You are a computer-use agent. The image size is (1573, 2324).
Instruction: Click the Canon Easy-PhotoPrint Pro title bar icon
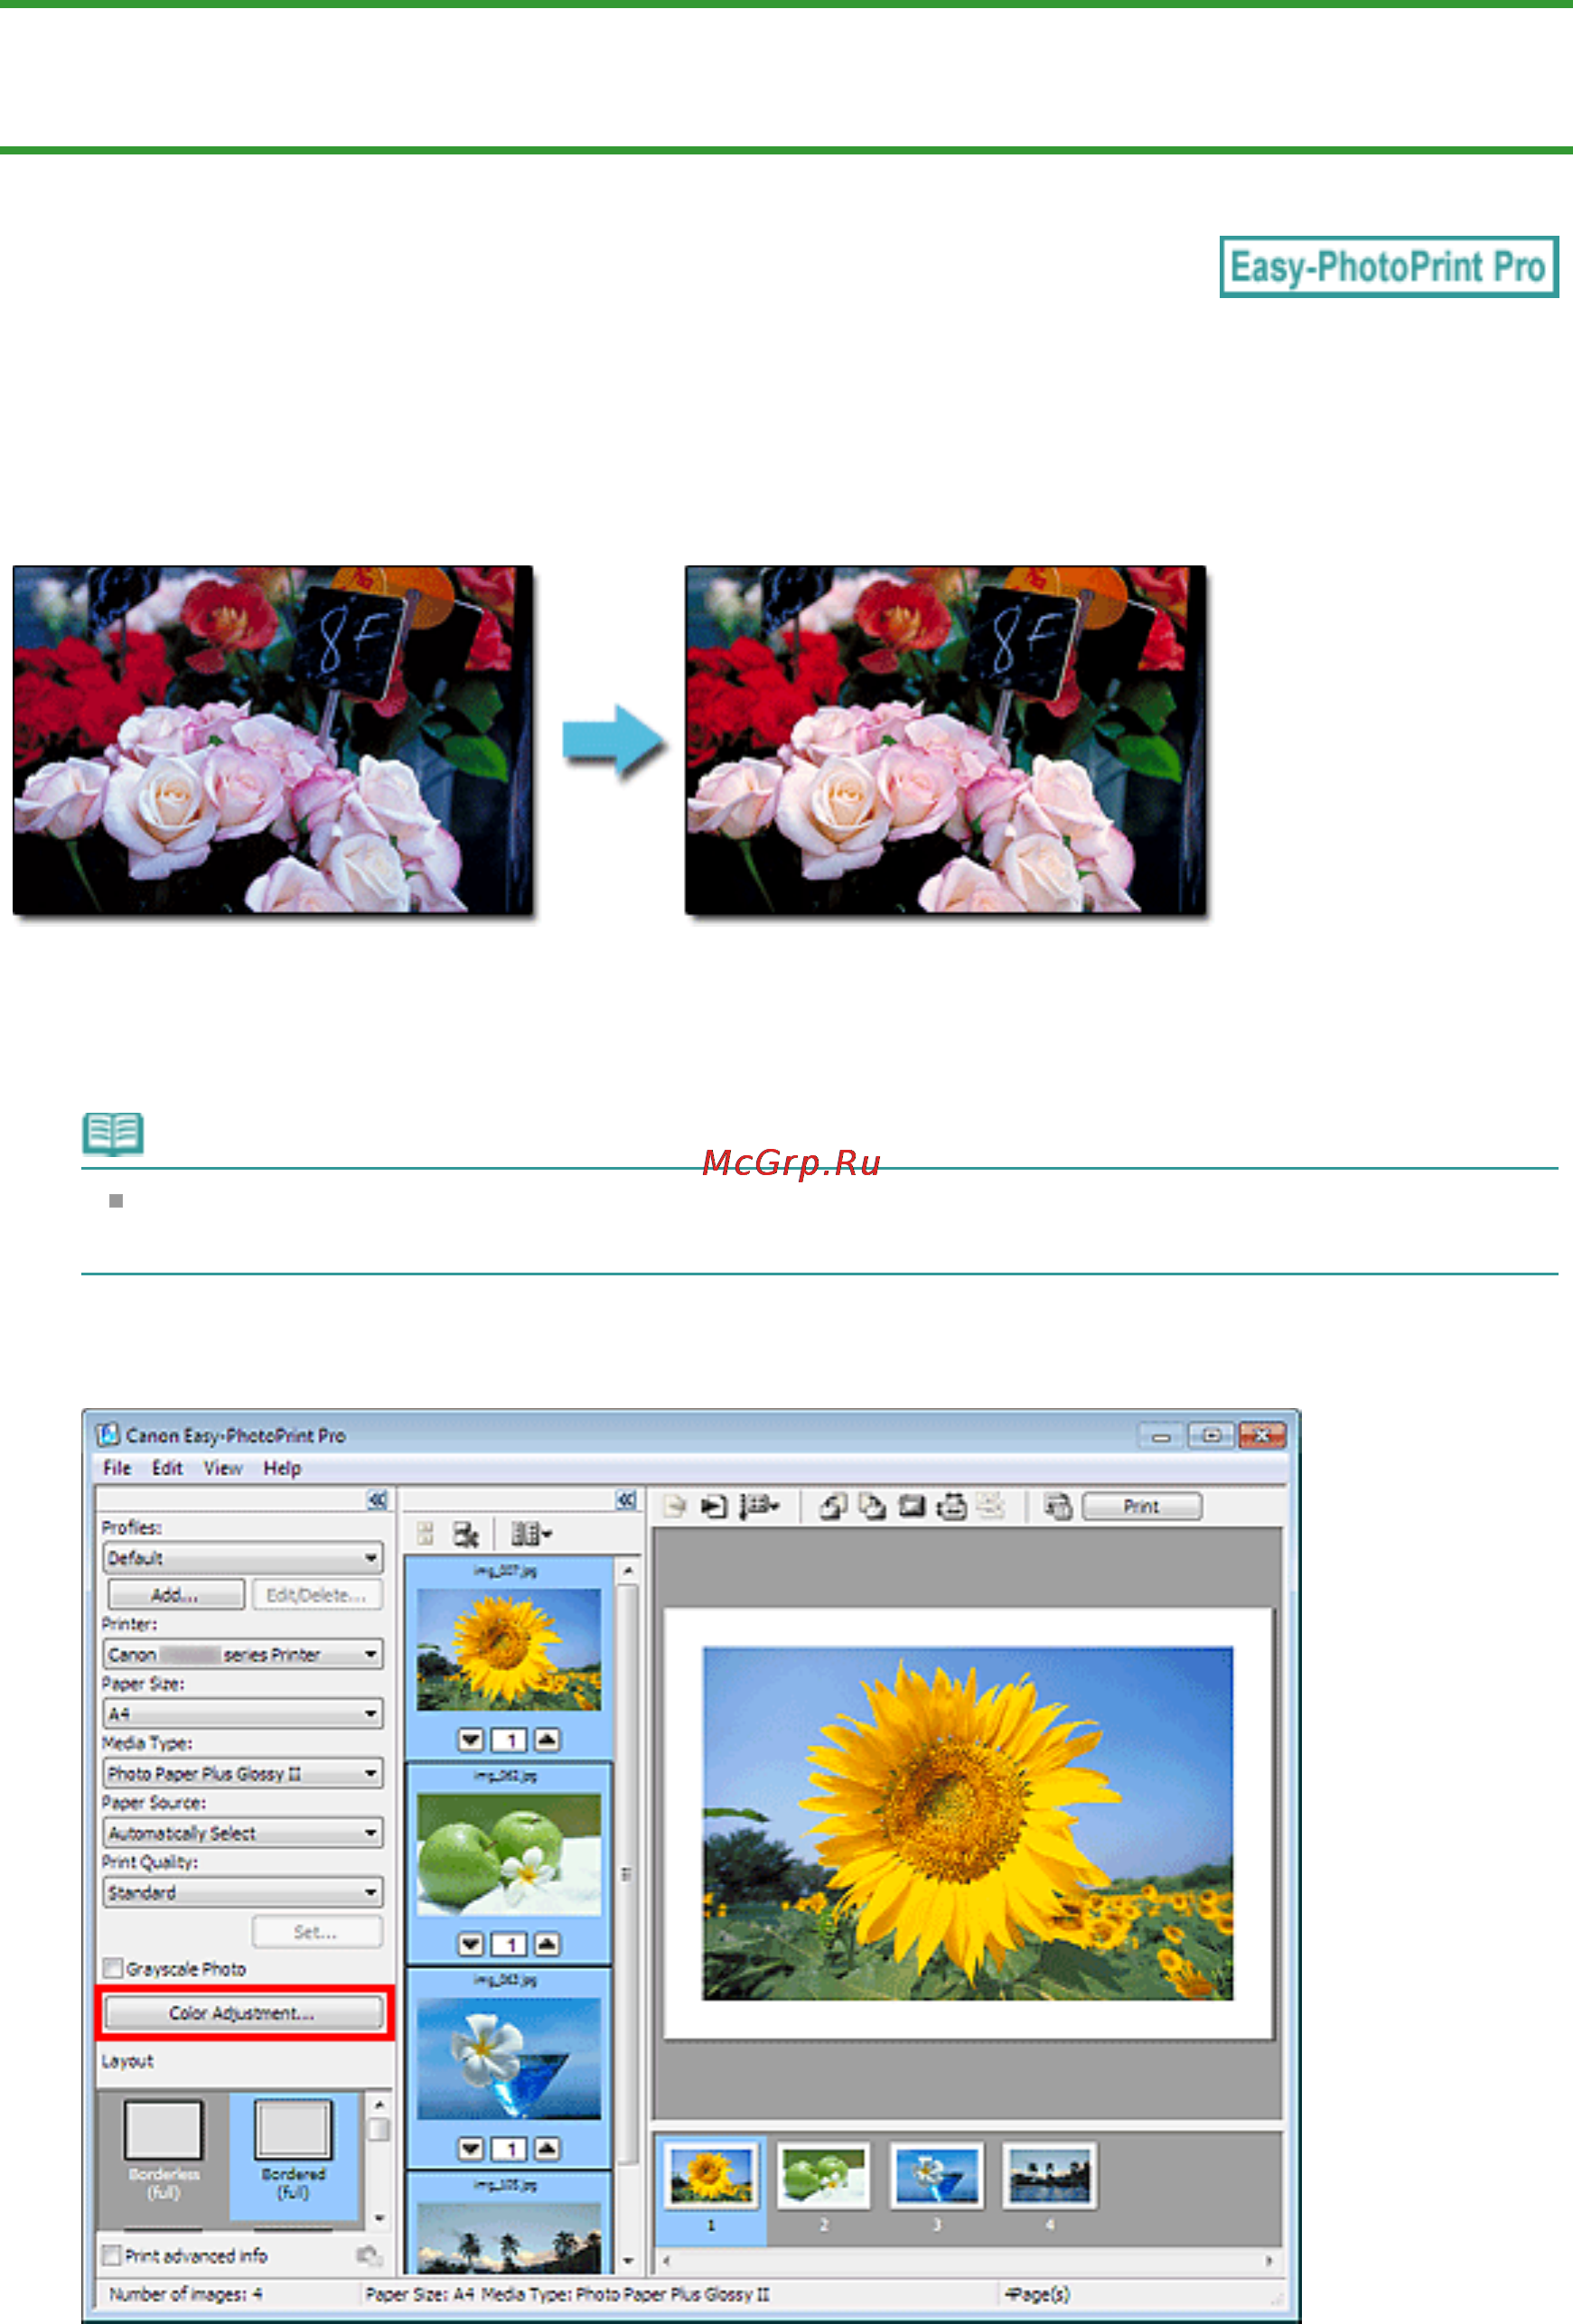tap(108, 1435)
